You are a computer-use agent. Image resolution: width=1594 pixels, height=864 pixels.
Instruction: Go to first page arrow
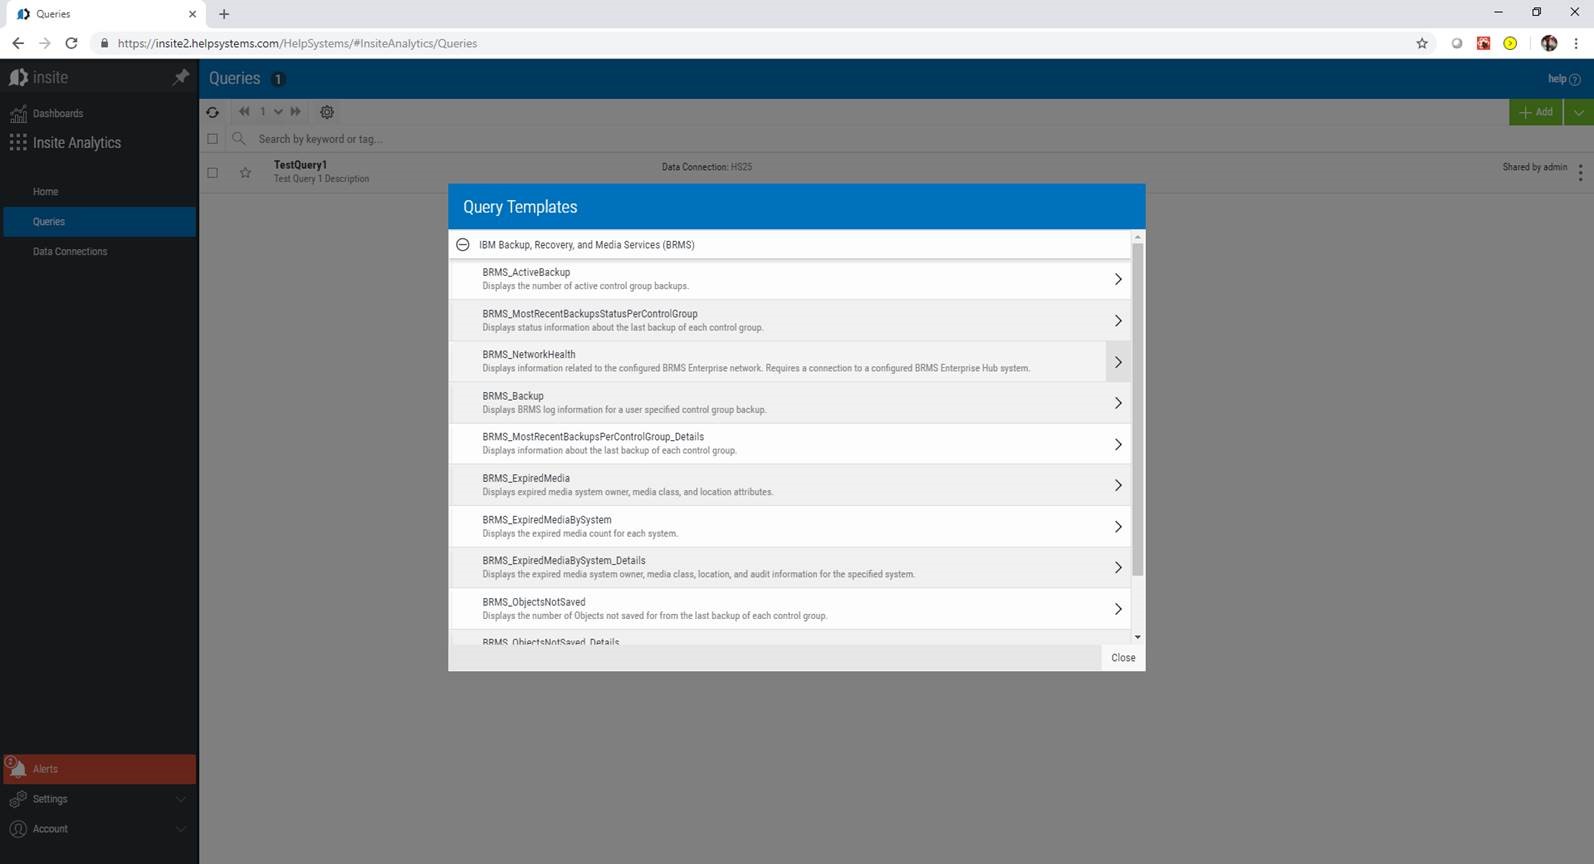[x=244, y=112]
